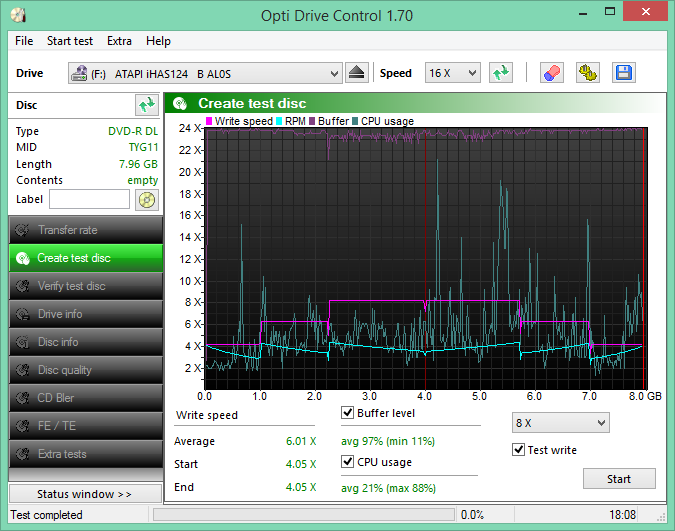Screen dimensions: 675x531
Task: Click the teal CPU usage legend swatch
Action: coord(355,121)
